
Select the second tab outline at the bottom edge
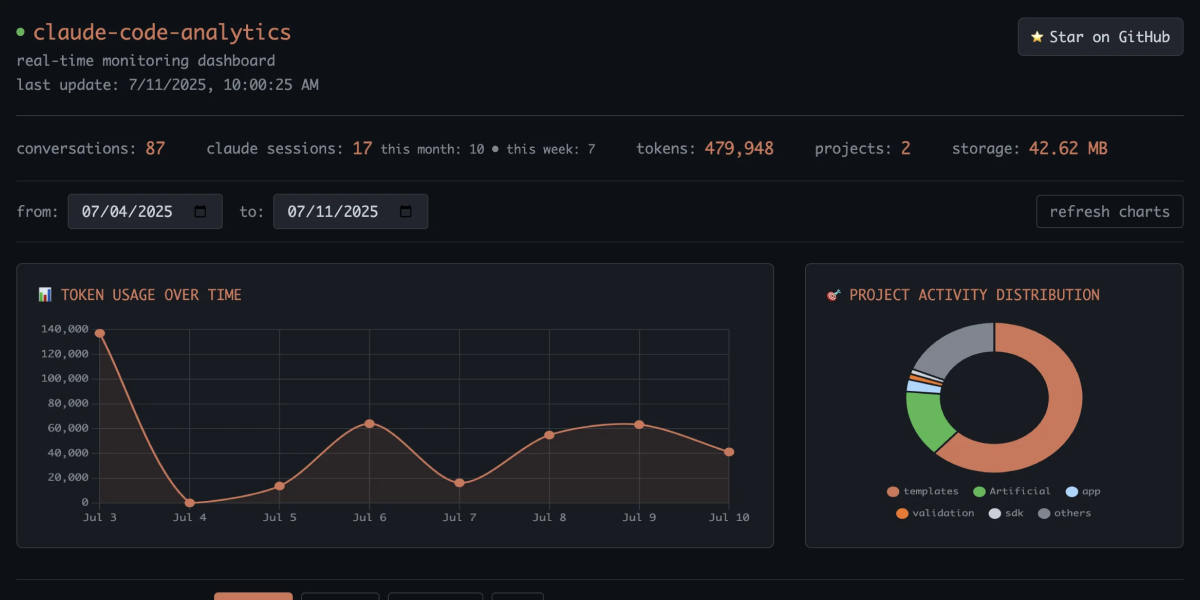point(340,596)
